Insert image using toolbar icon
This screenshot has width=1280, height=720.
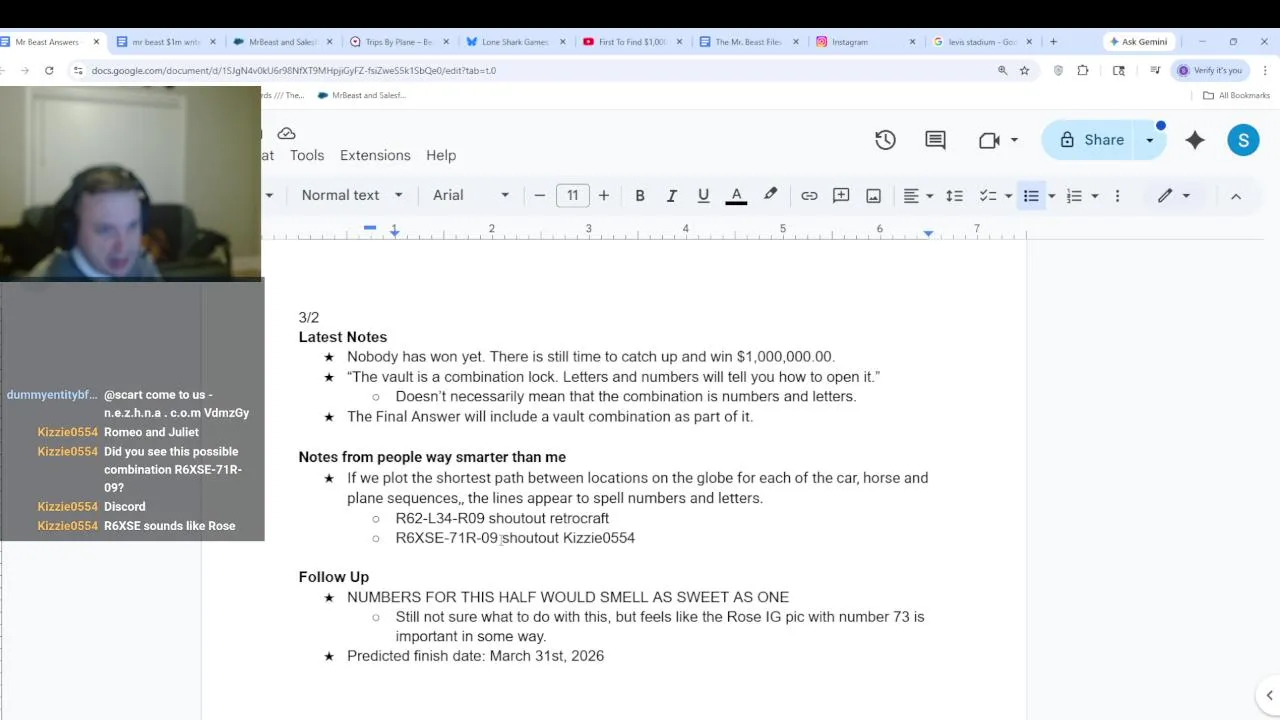click(x=873, y=195)
